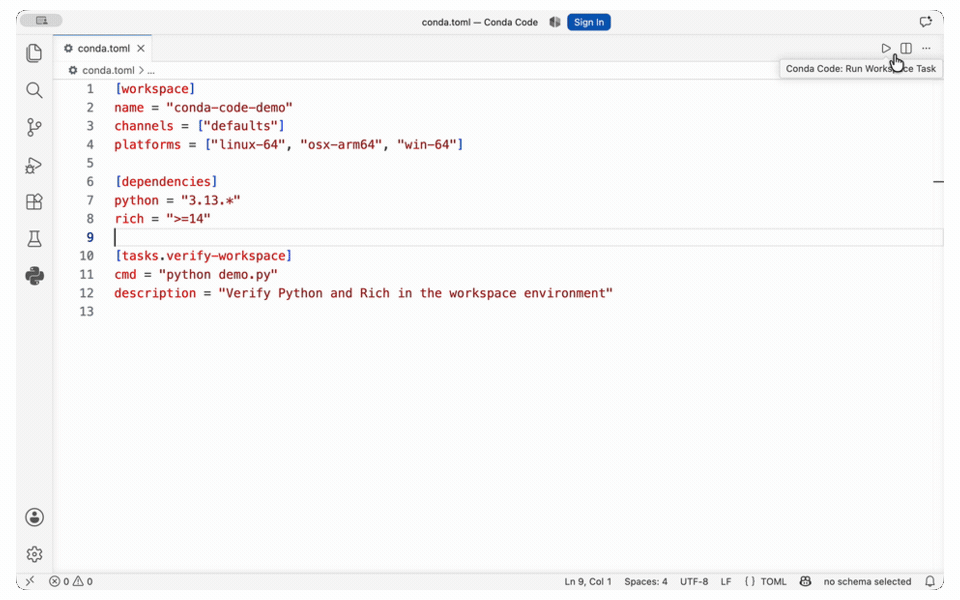
Task: Click the overview ruler marker at right edge
Action: 938,182
